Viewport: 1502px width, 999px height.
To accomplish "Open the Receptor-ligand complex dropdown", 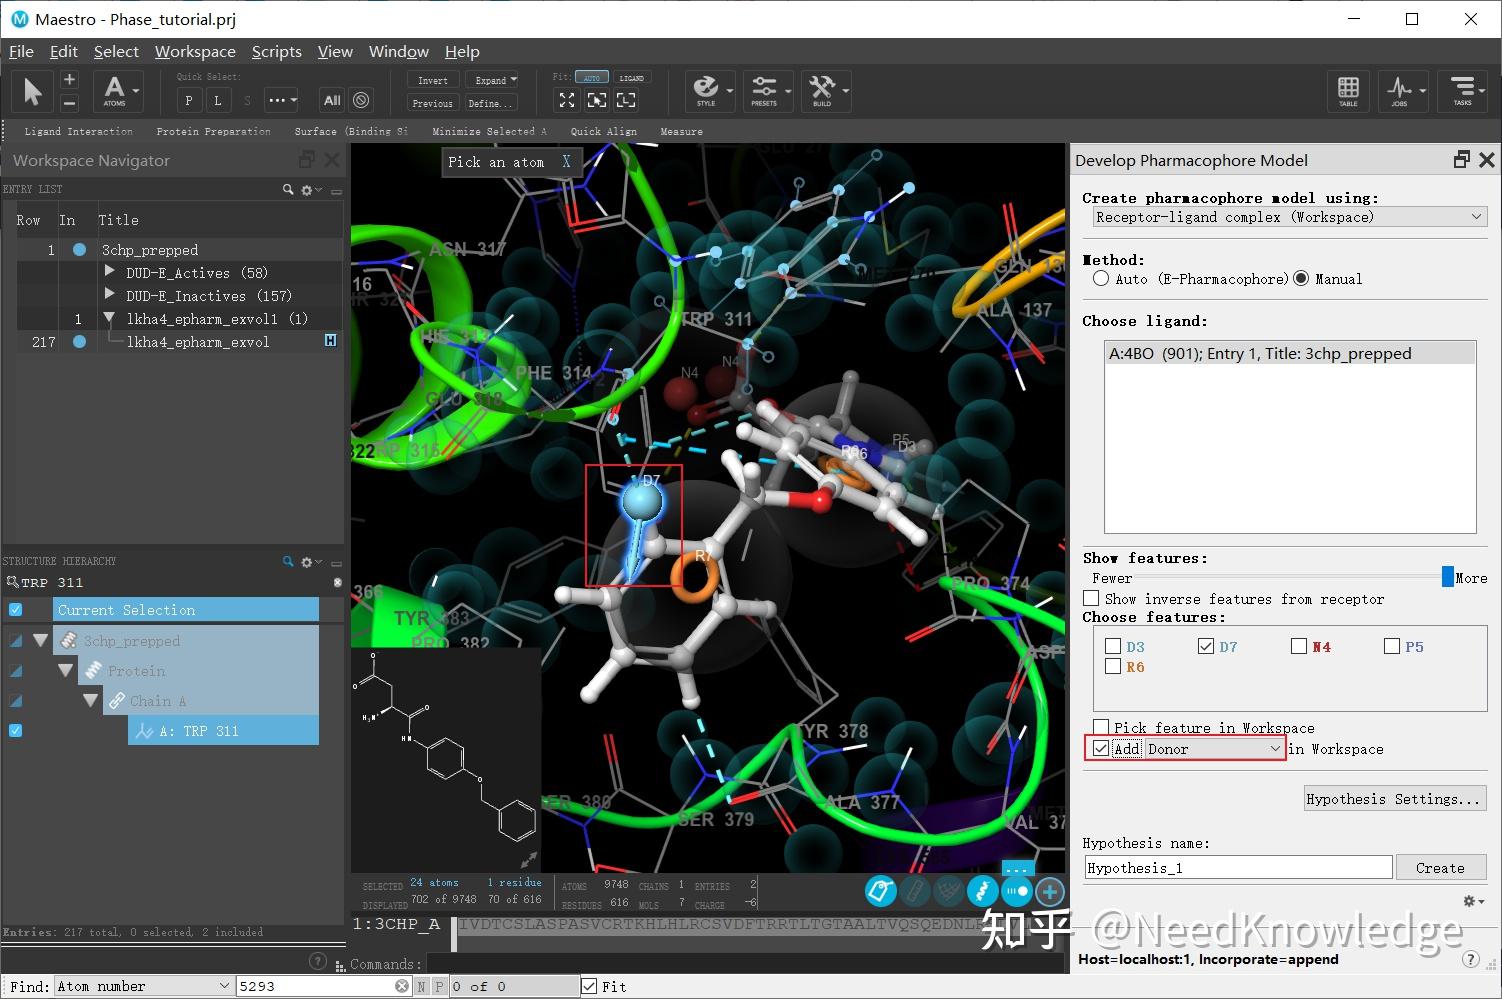I will [x=1287, y=217].
